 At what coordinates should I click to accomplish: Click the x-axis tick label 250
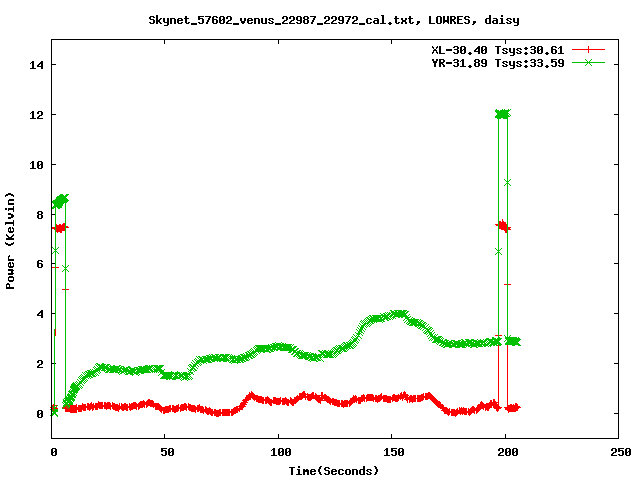tap(620, 452)
